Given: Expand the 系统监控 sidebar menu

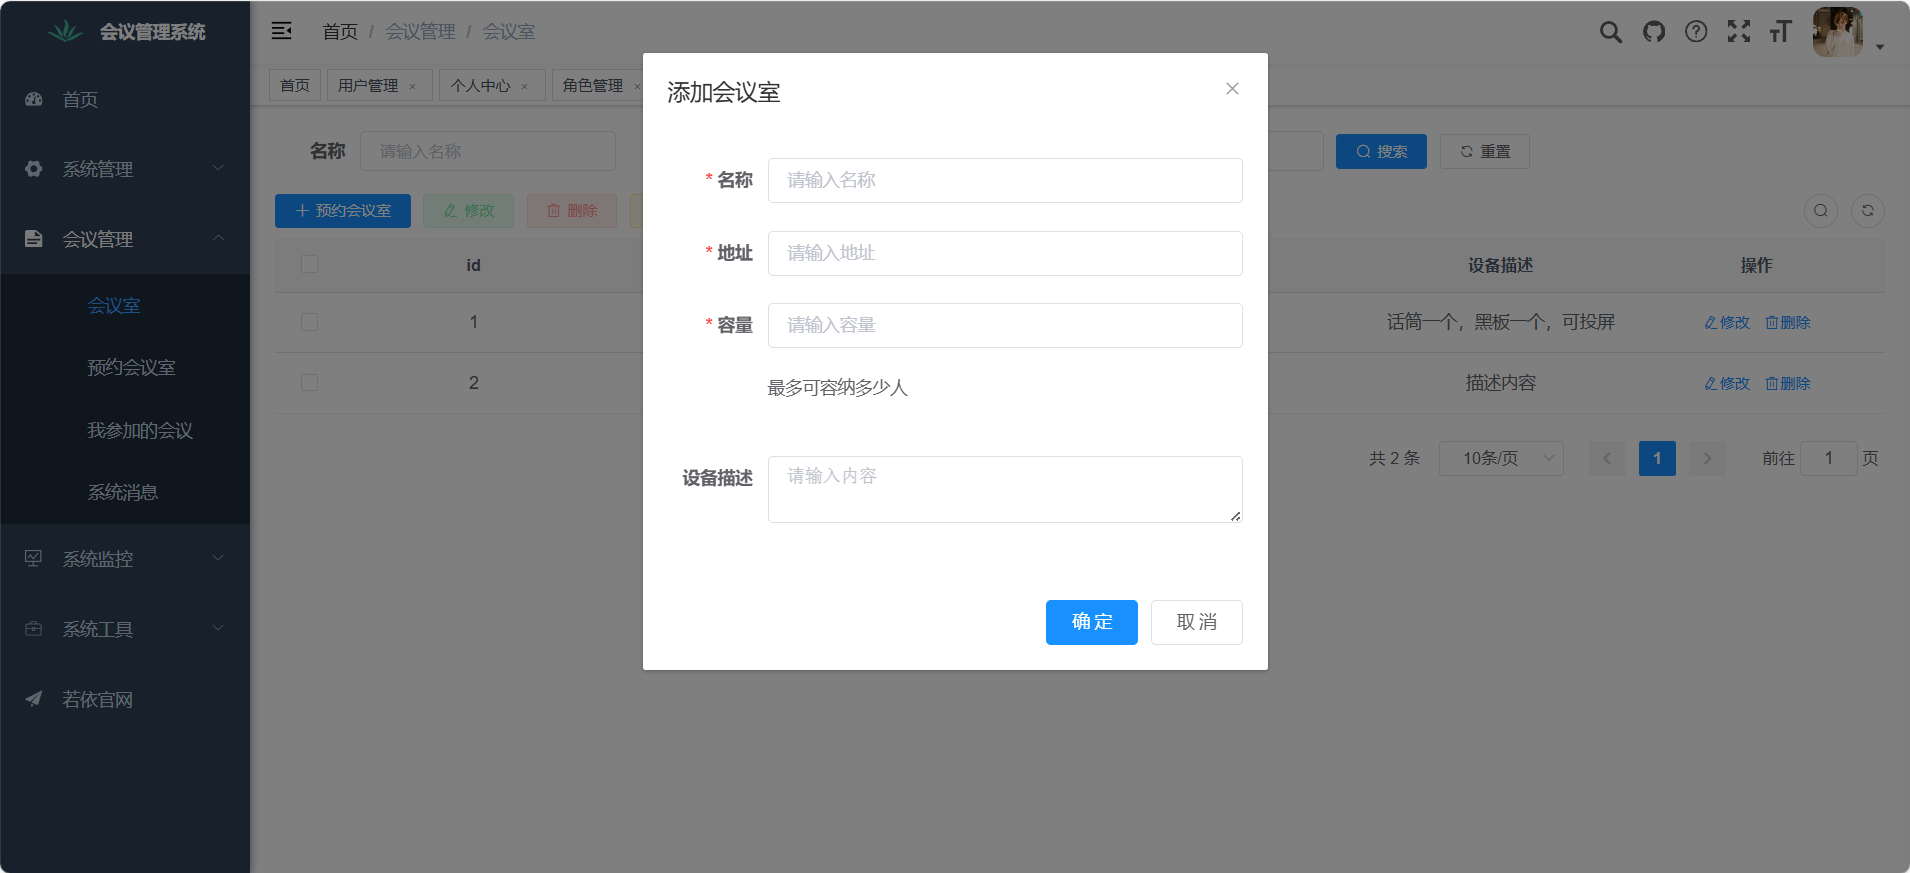Looking at the screenshot, I should (x=125, y=558).
